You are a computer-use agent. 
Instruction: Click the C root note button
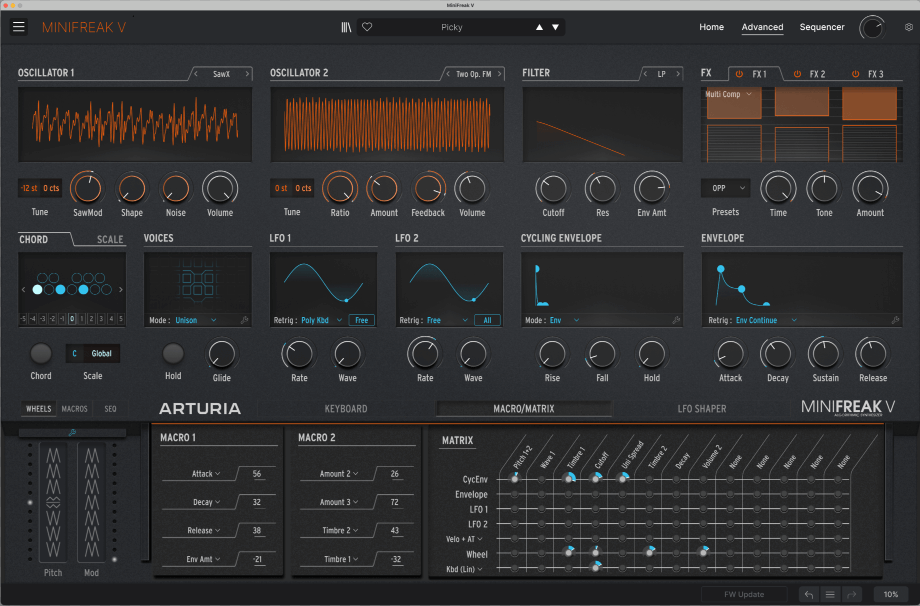75,353
